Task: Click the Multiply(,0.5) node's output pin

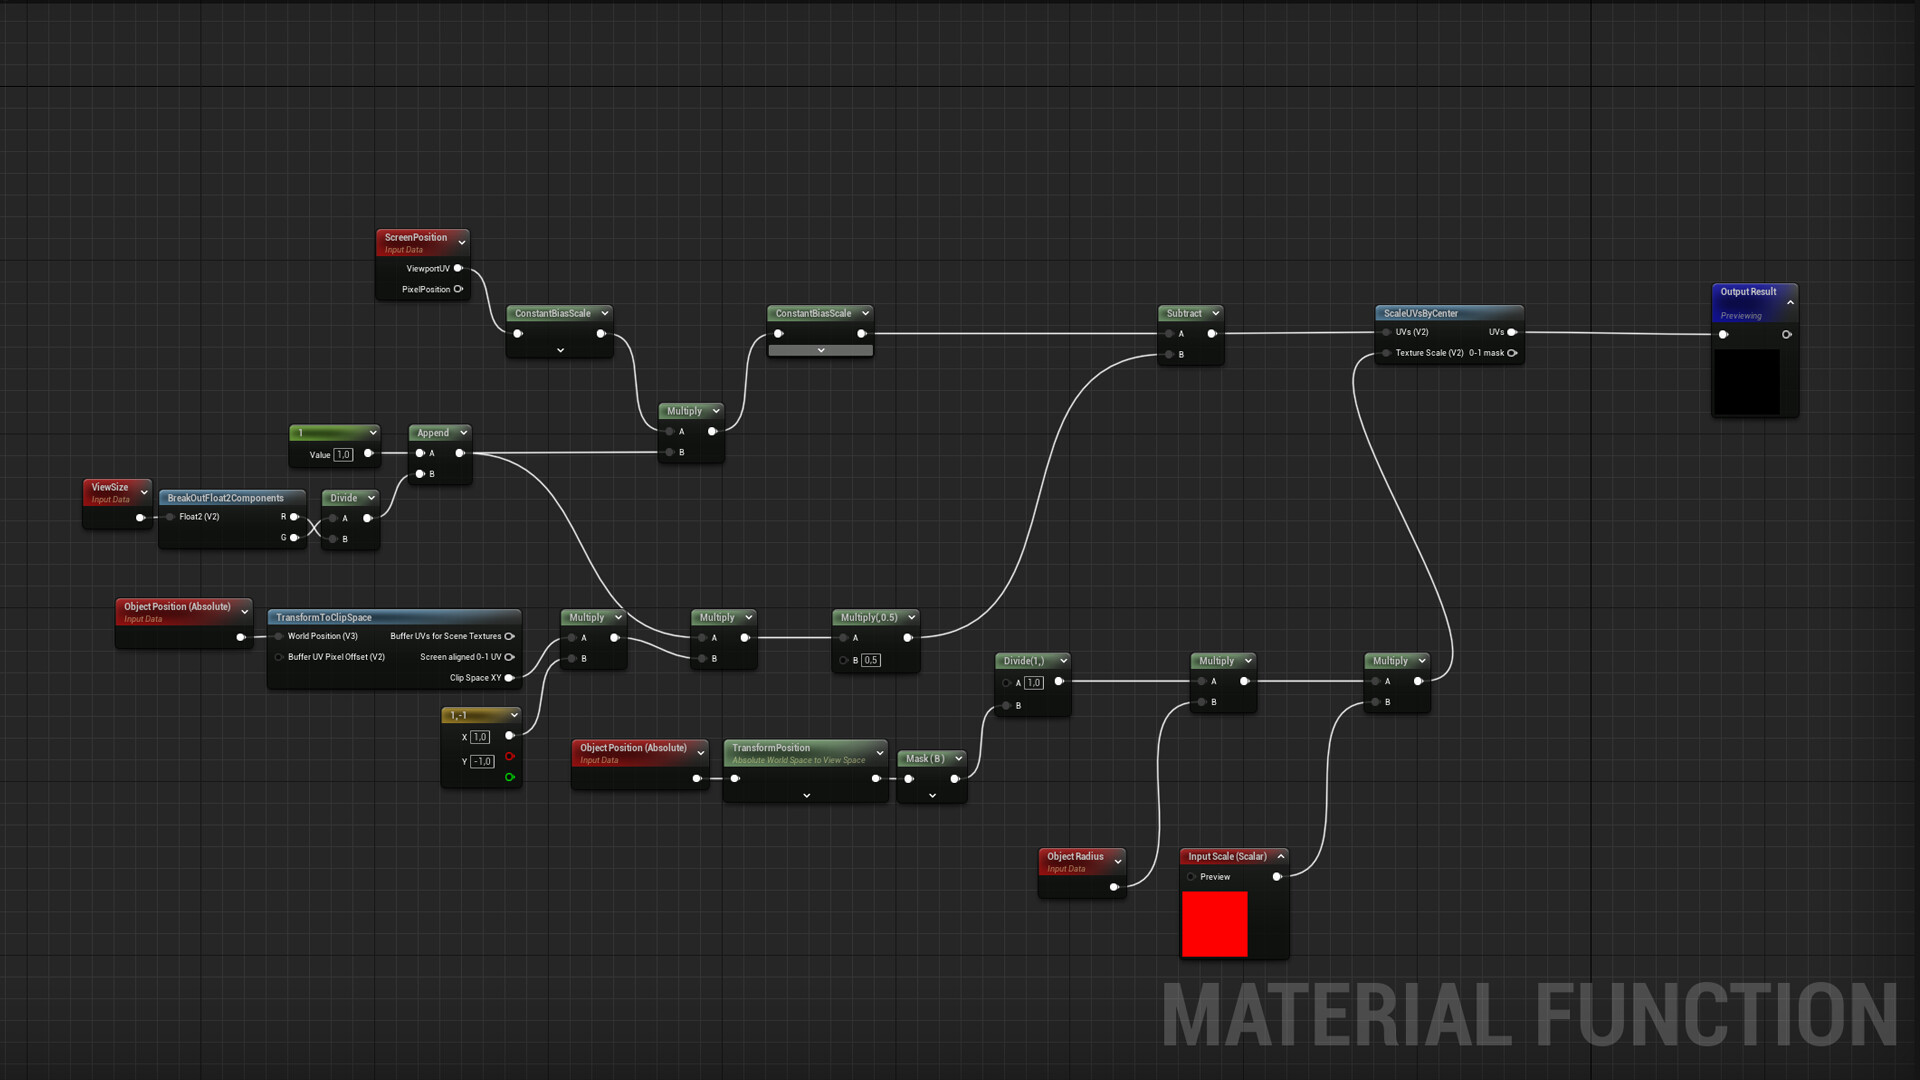Action: point(908,638)
